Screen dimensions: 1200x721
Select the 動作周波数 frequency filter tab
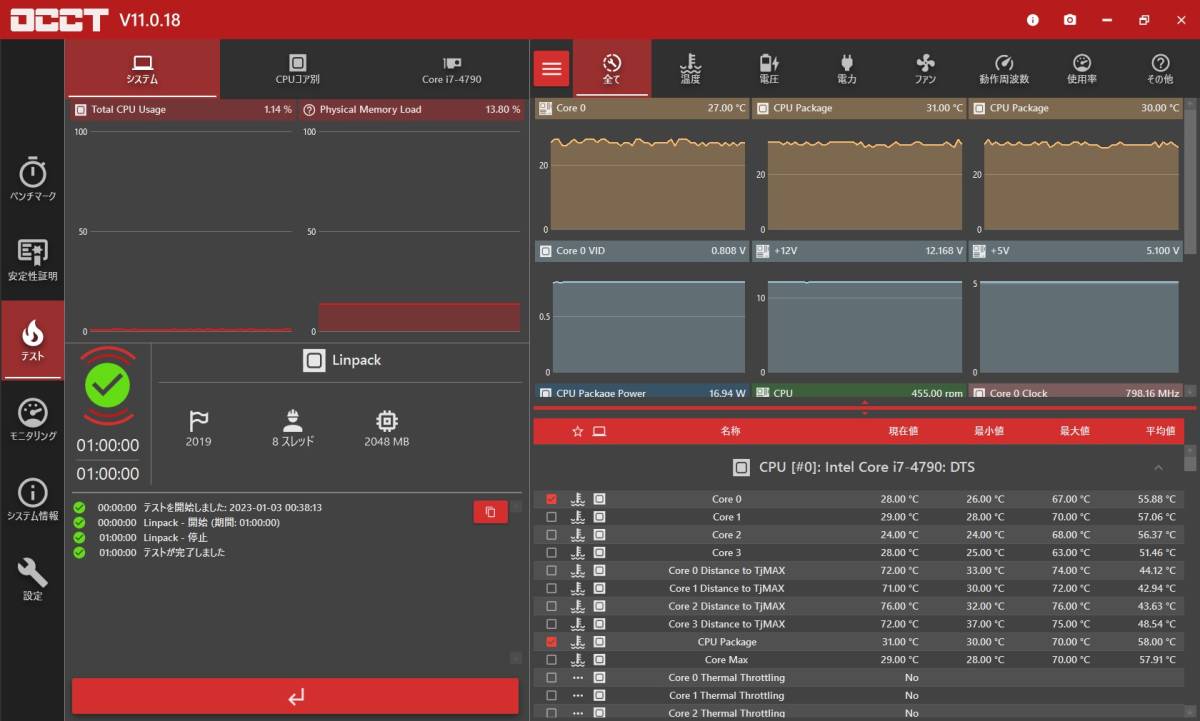1004,69
